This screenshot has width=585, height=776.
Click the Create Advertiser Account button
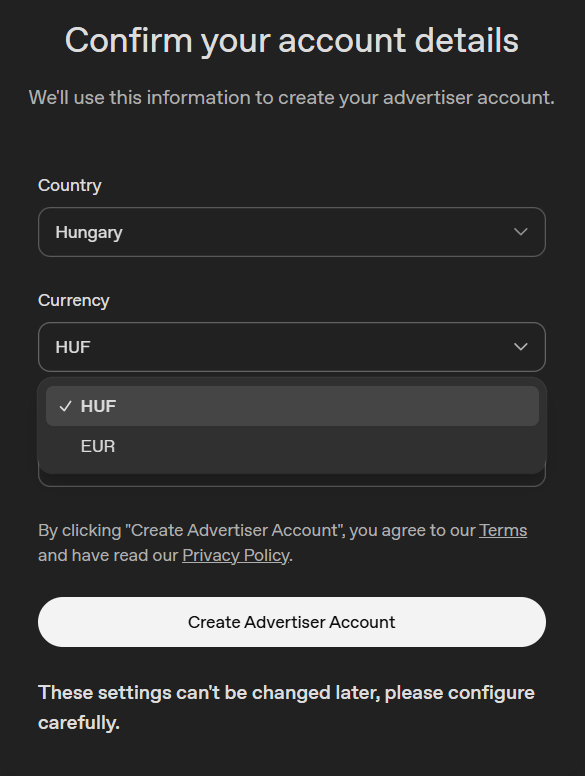coord(292,622)
